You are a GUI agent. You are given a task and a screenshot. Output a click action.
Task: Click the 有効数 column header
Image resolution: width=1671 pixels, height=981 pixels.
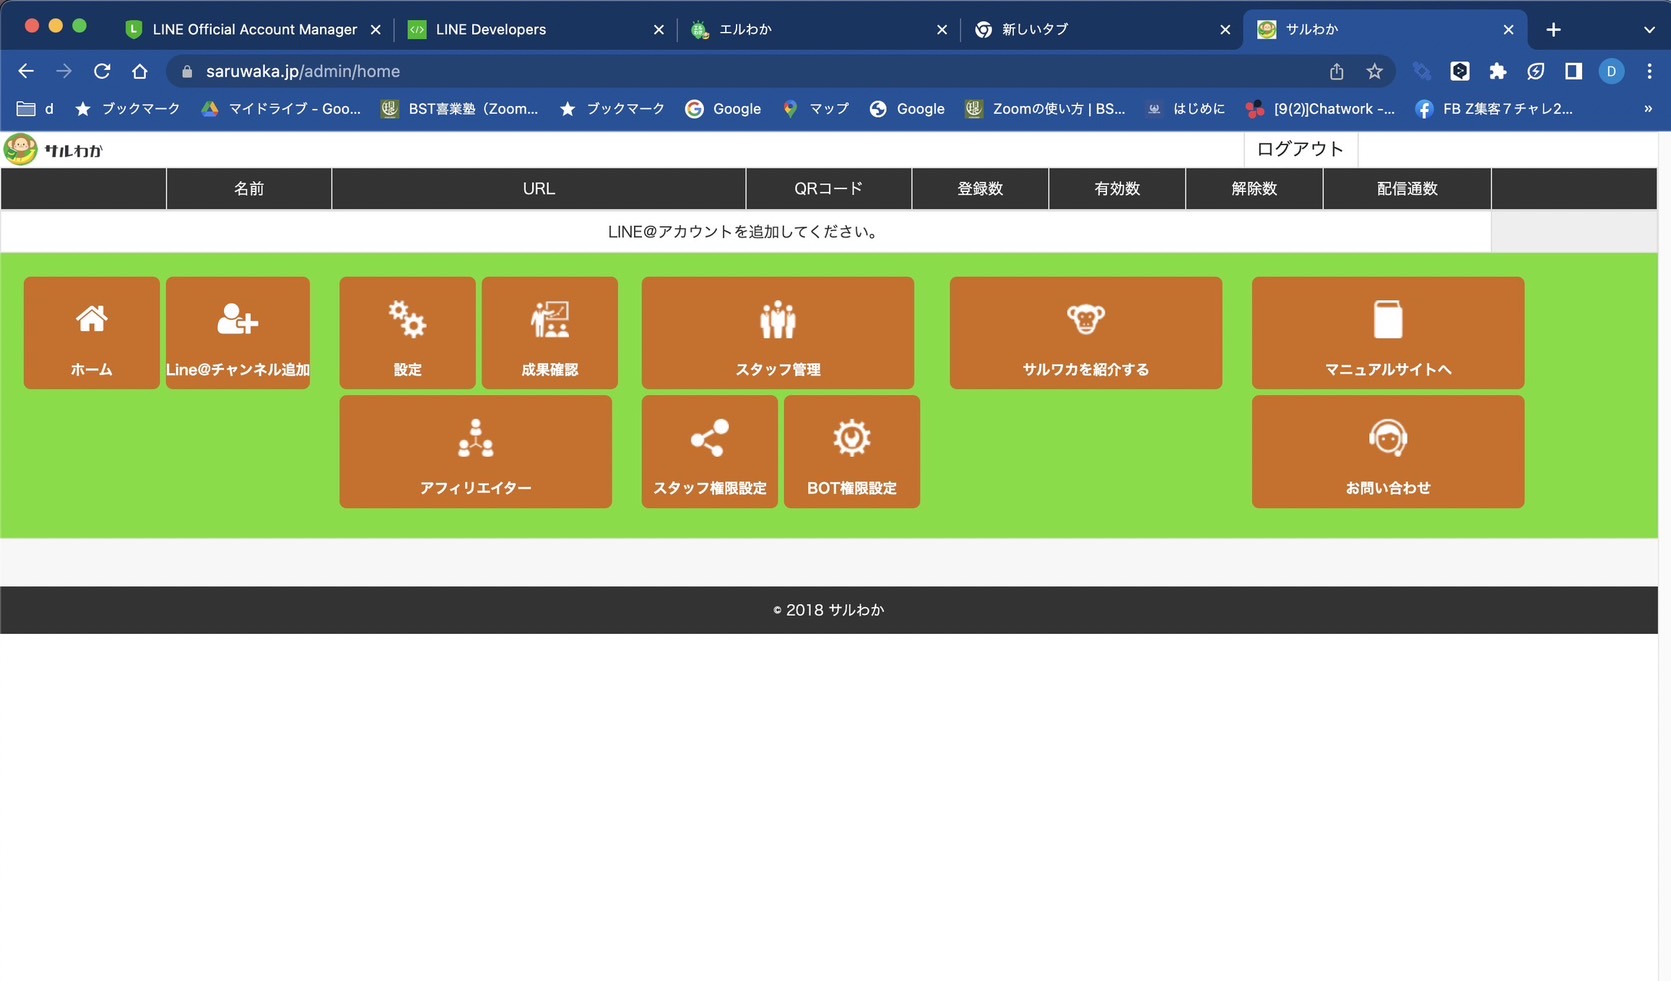(x=1117, y=189)
